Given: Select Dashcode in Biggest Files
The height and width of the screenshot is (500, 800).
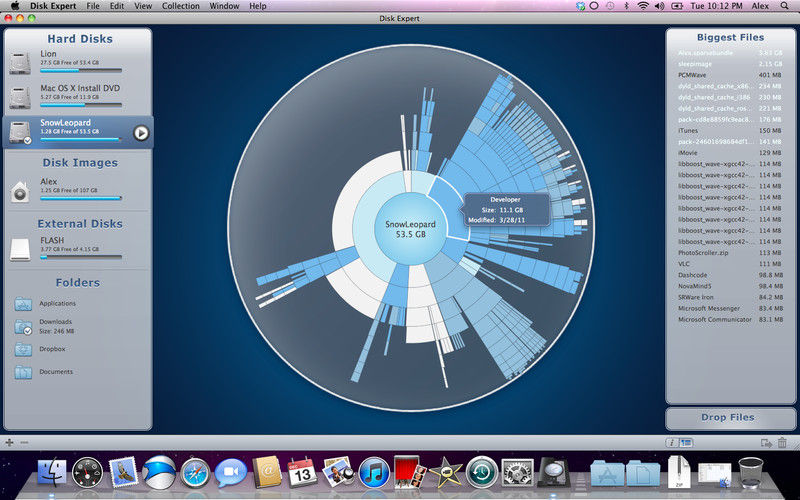Looking at the screenshot, I should click(x=730, y=275).
